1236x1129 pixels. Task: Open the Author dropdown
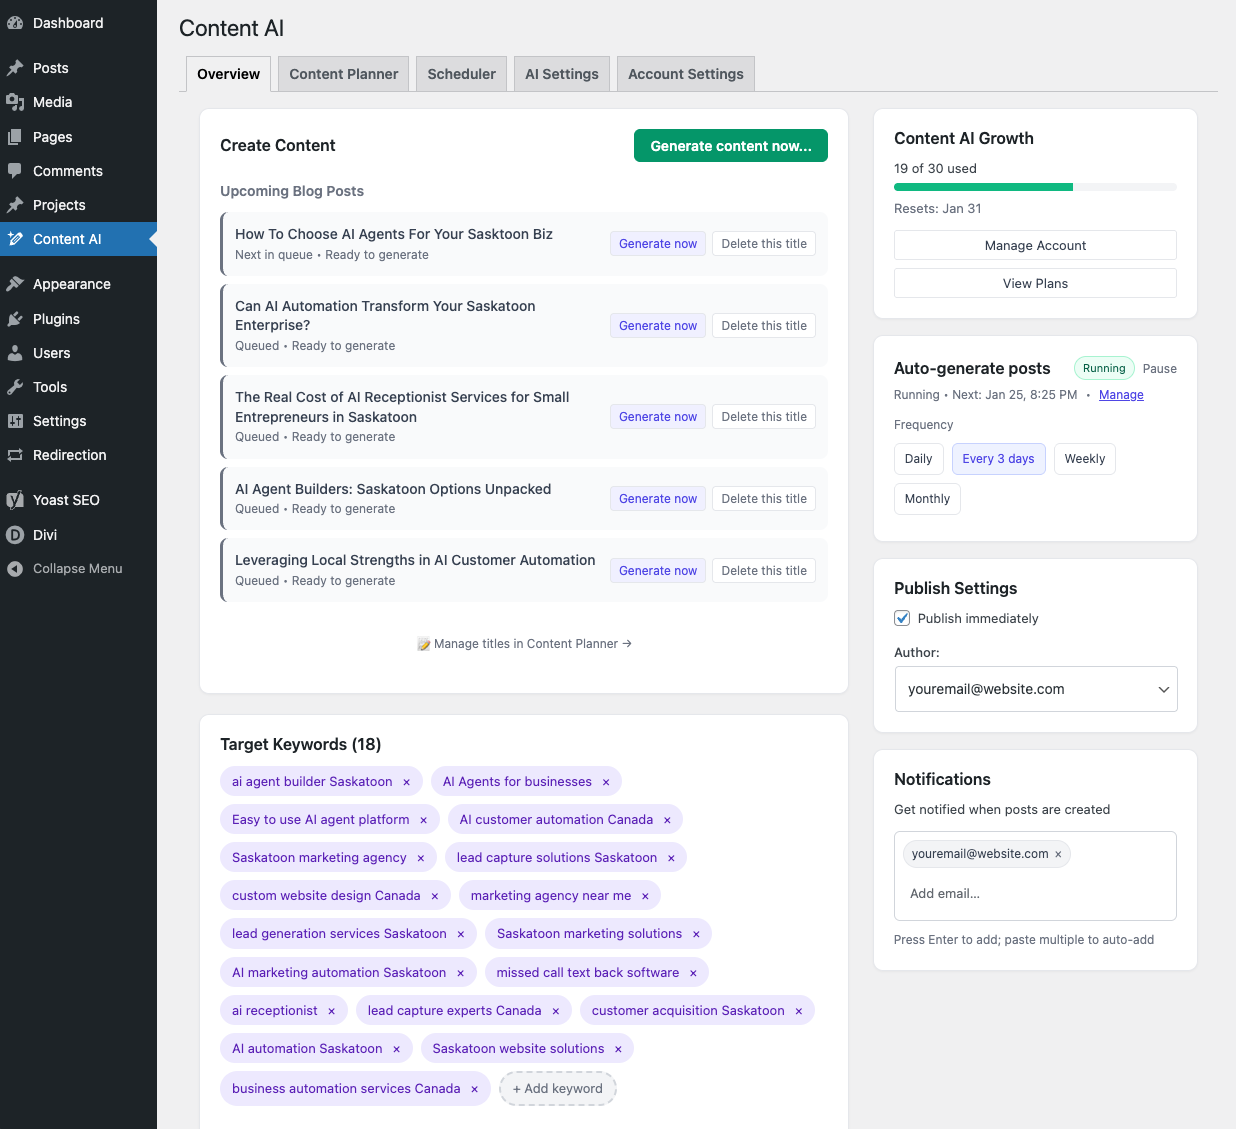coord(1035,689)
